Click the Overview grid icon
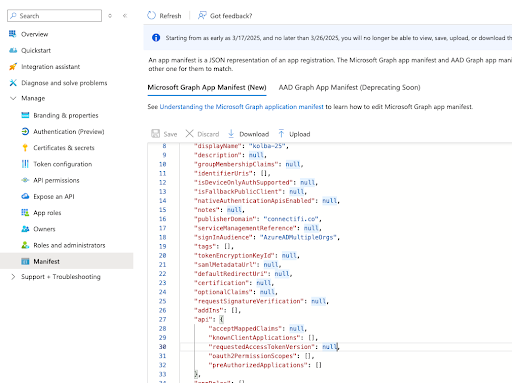The width and height of the screenshot is (512, 383). [x=13, y=34]
